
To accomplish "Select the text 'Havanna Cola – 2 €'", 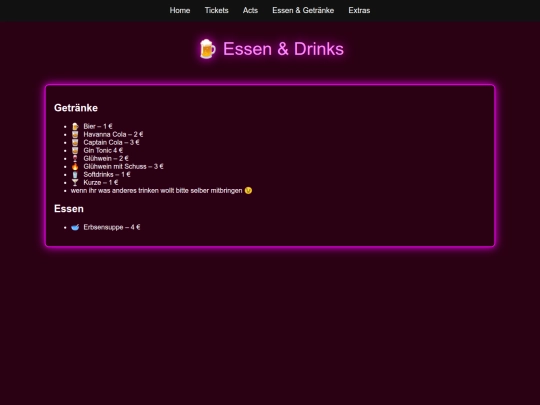I will 113,134.
